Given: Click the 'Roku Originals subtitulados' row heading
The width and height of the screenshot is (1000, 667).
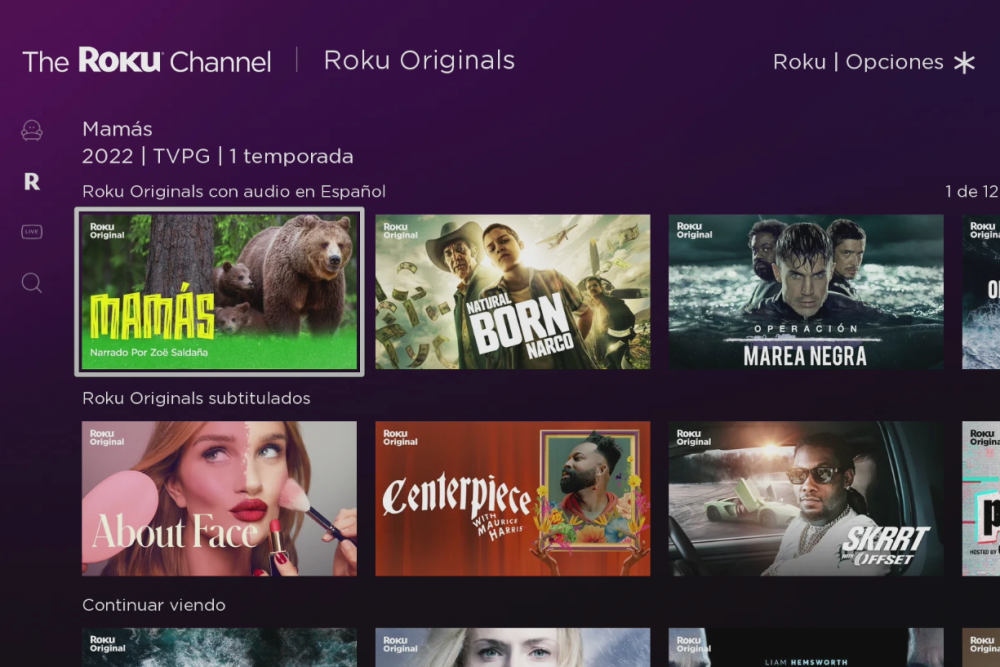Looking at the screenshot, I should tap(196, 399).
